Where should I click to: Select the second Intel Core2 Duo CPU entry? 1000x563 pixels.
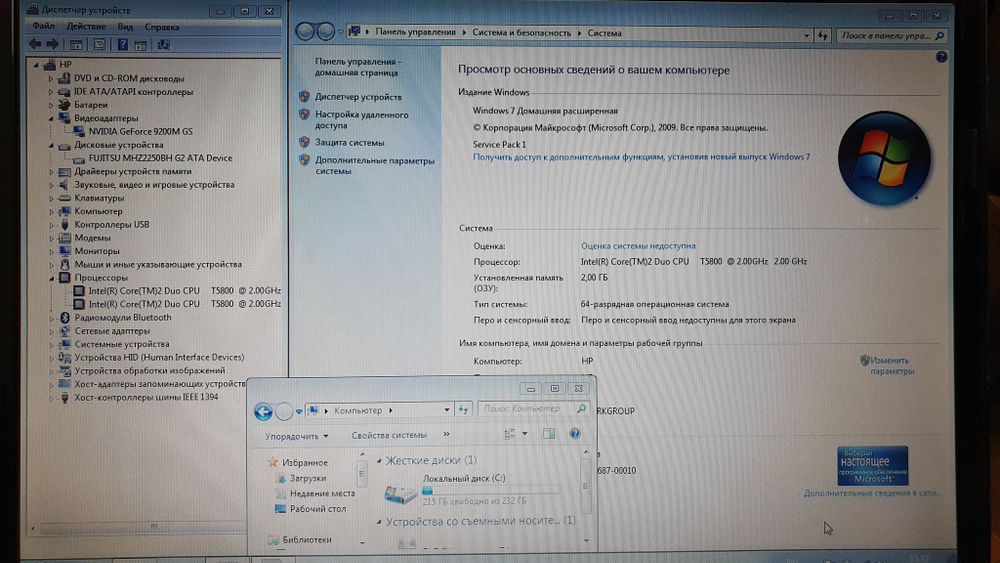coord(184,304)
